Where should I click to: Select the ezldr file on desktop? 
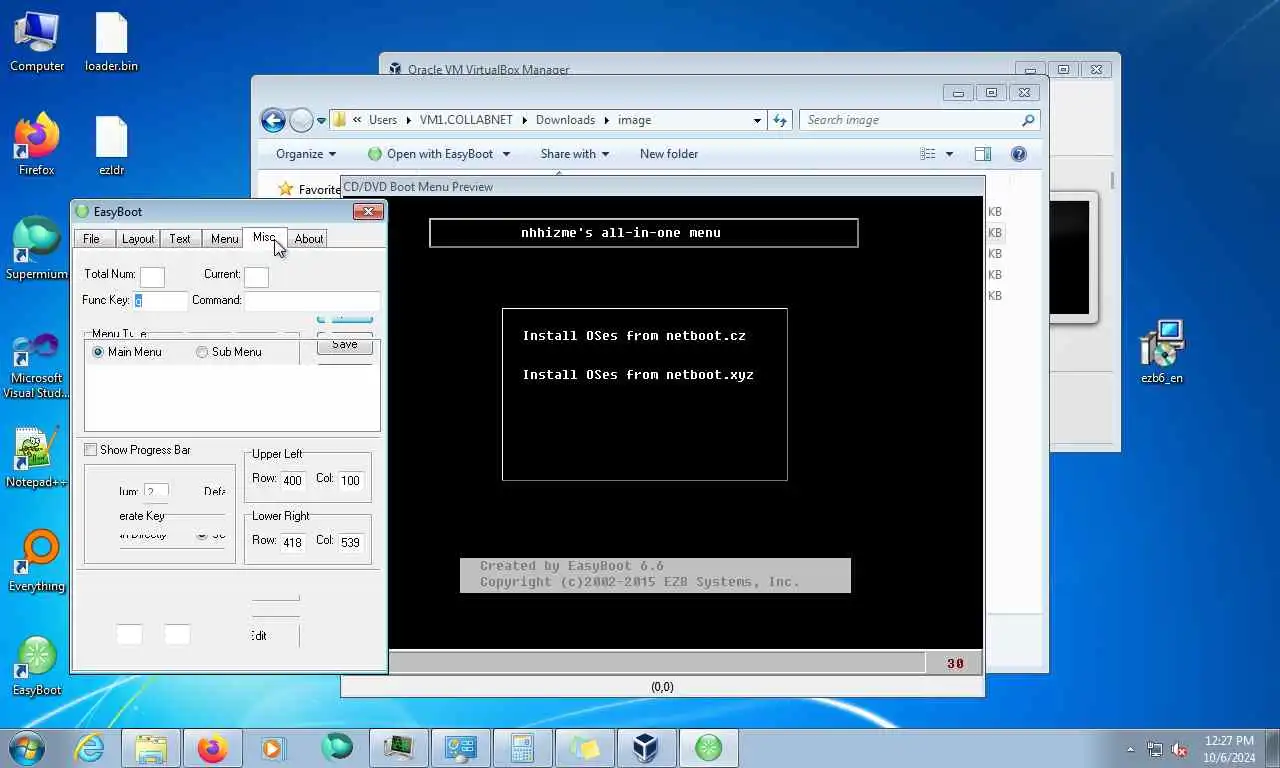point(111,146)
